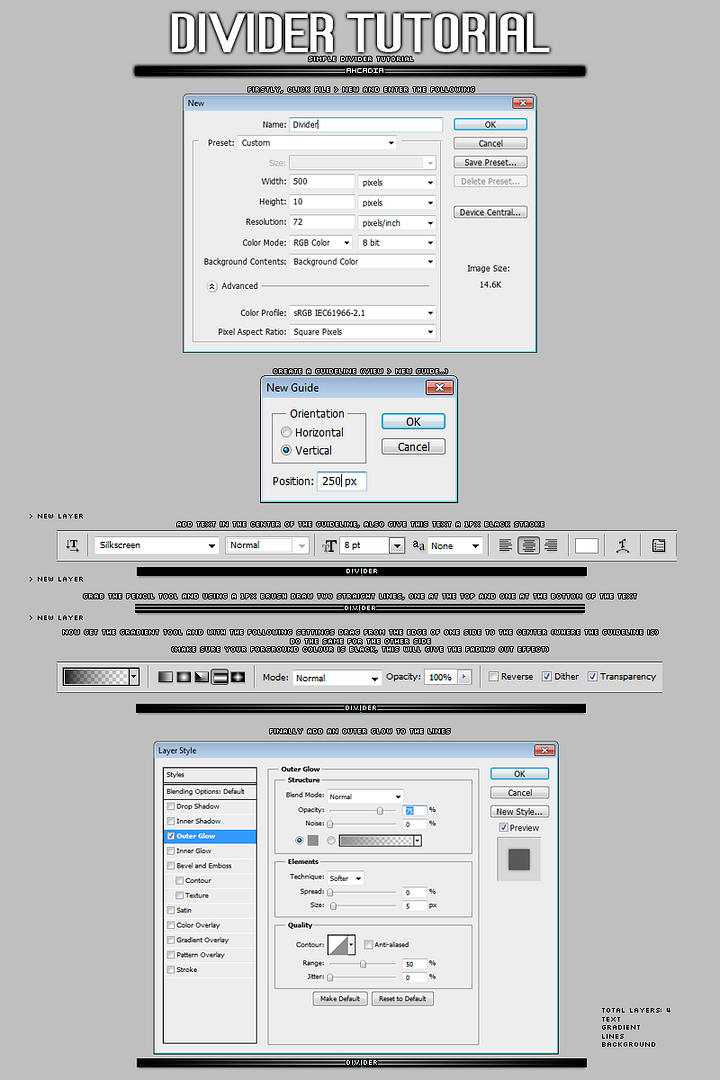
Task: Select right align text icon
Action: (551, 546)
